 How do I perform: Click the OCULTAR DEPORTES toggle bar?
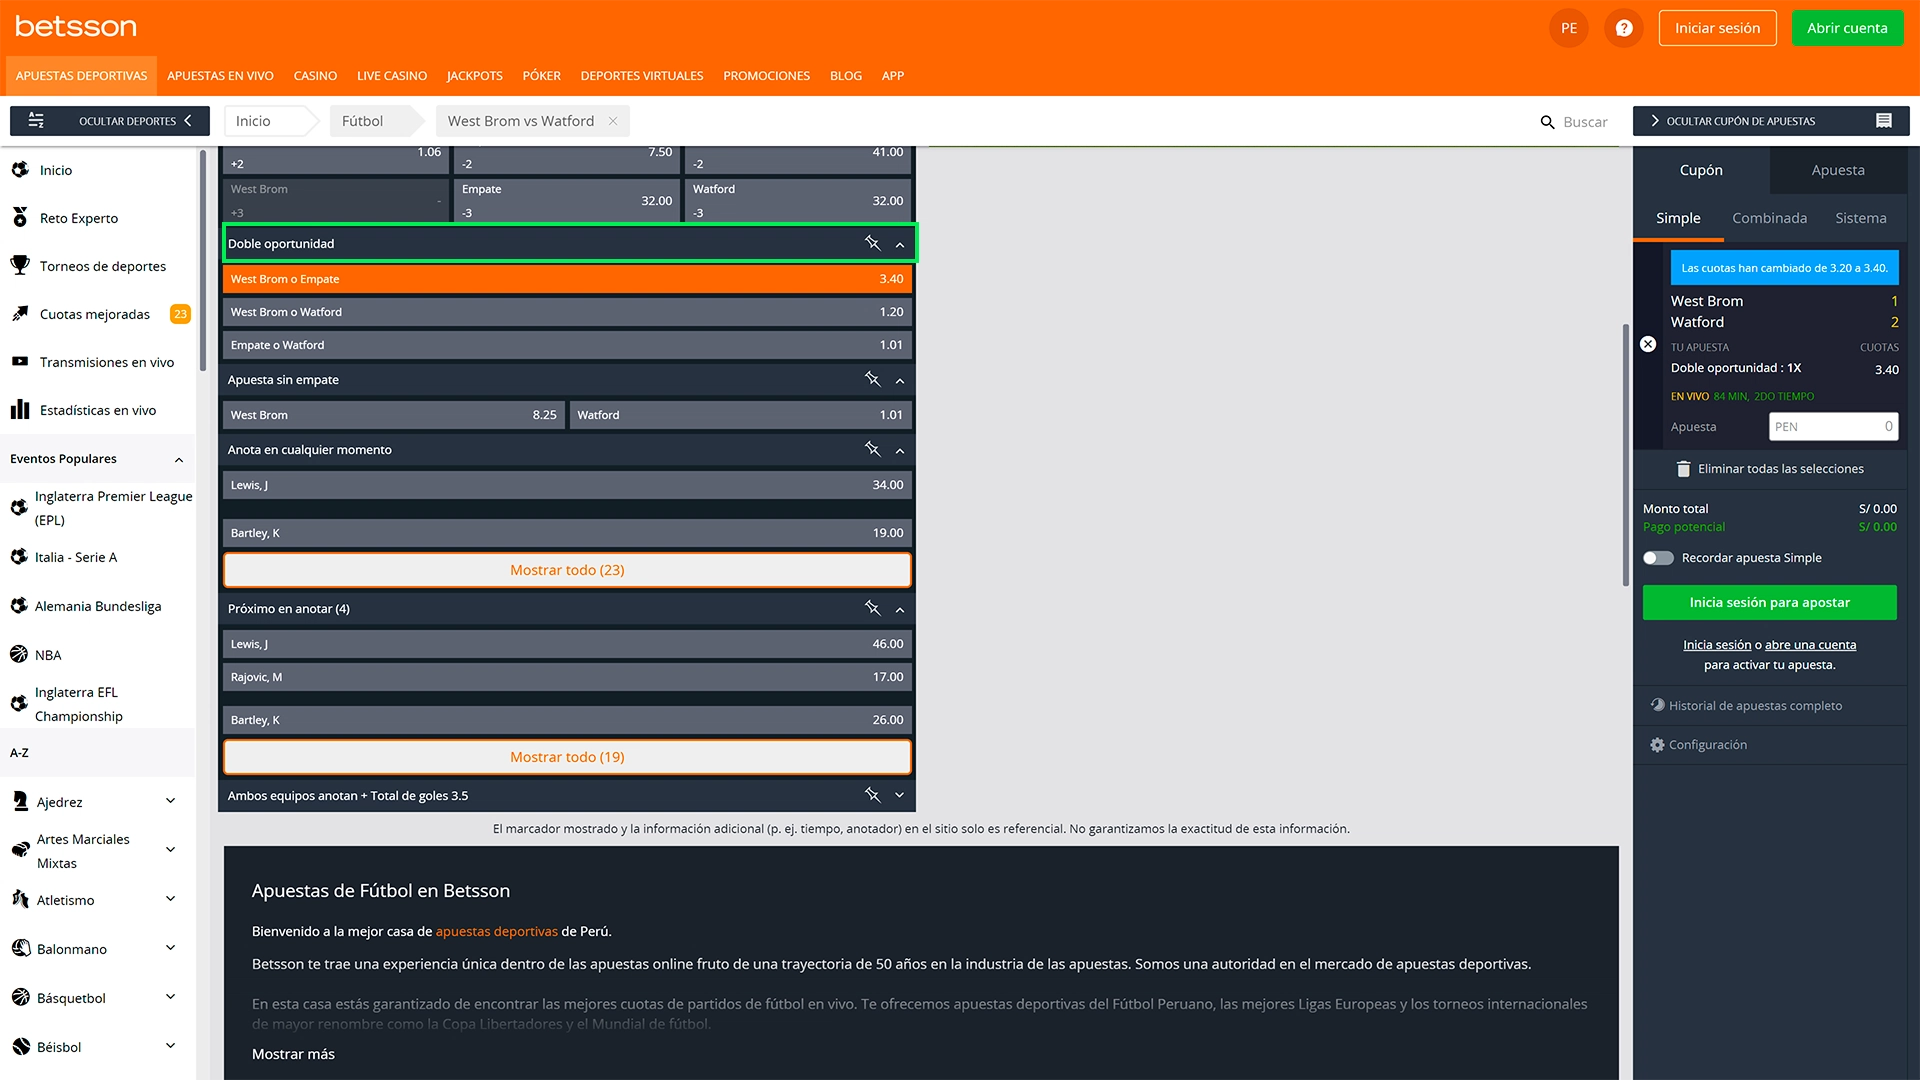(x=110, y=121)
